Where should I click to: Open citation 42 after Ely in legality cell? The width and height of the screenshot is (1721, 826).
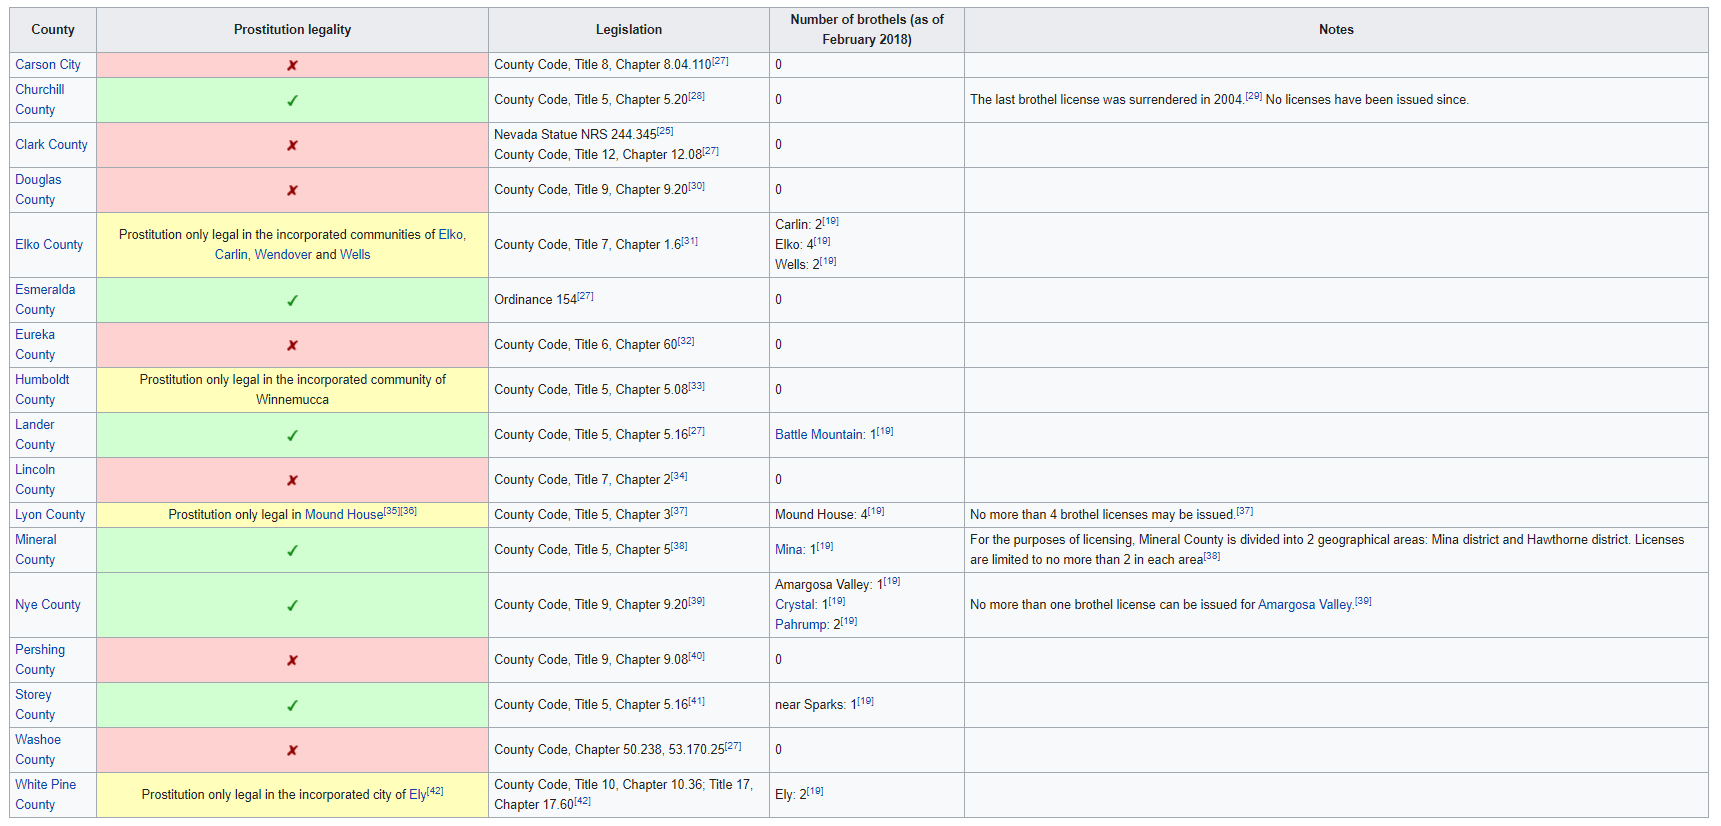pyautogui.click(x=435, y=791)
